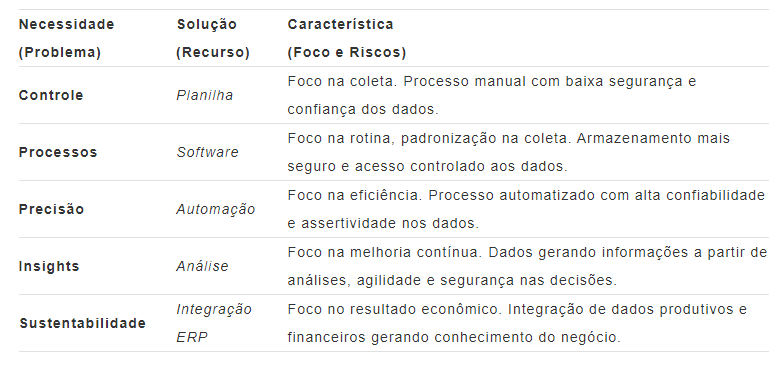The width and height of the screenshot is (782, 369).
Task: Select the 'Processos' row label
Action: pos(58,152)
